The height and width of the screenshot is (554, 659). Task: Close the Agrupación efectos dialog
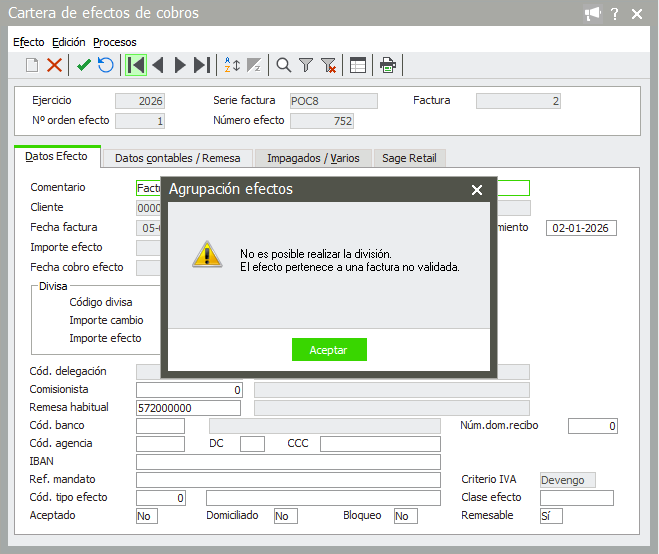click(477, 190)
